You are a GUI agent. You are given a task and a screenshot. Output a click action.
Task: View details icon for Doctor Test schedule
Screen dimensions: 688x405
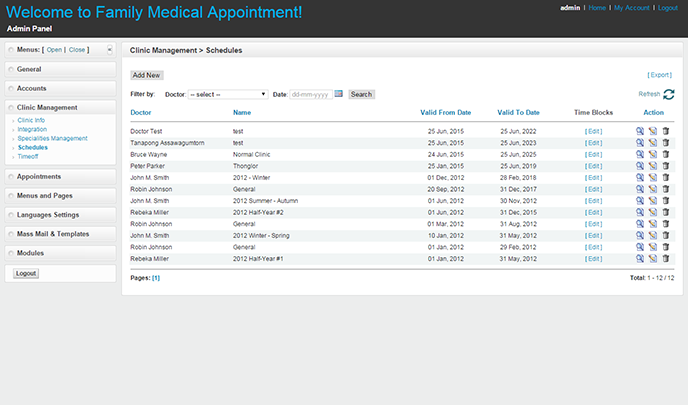640,131
